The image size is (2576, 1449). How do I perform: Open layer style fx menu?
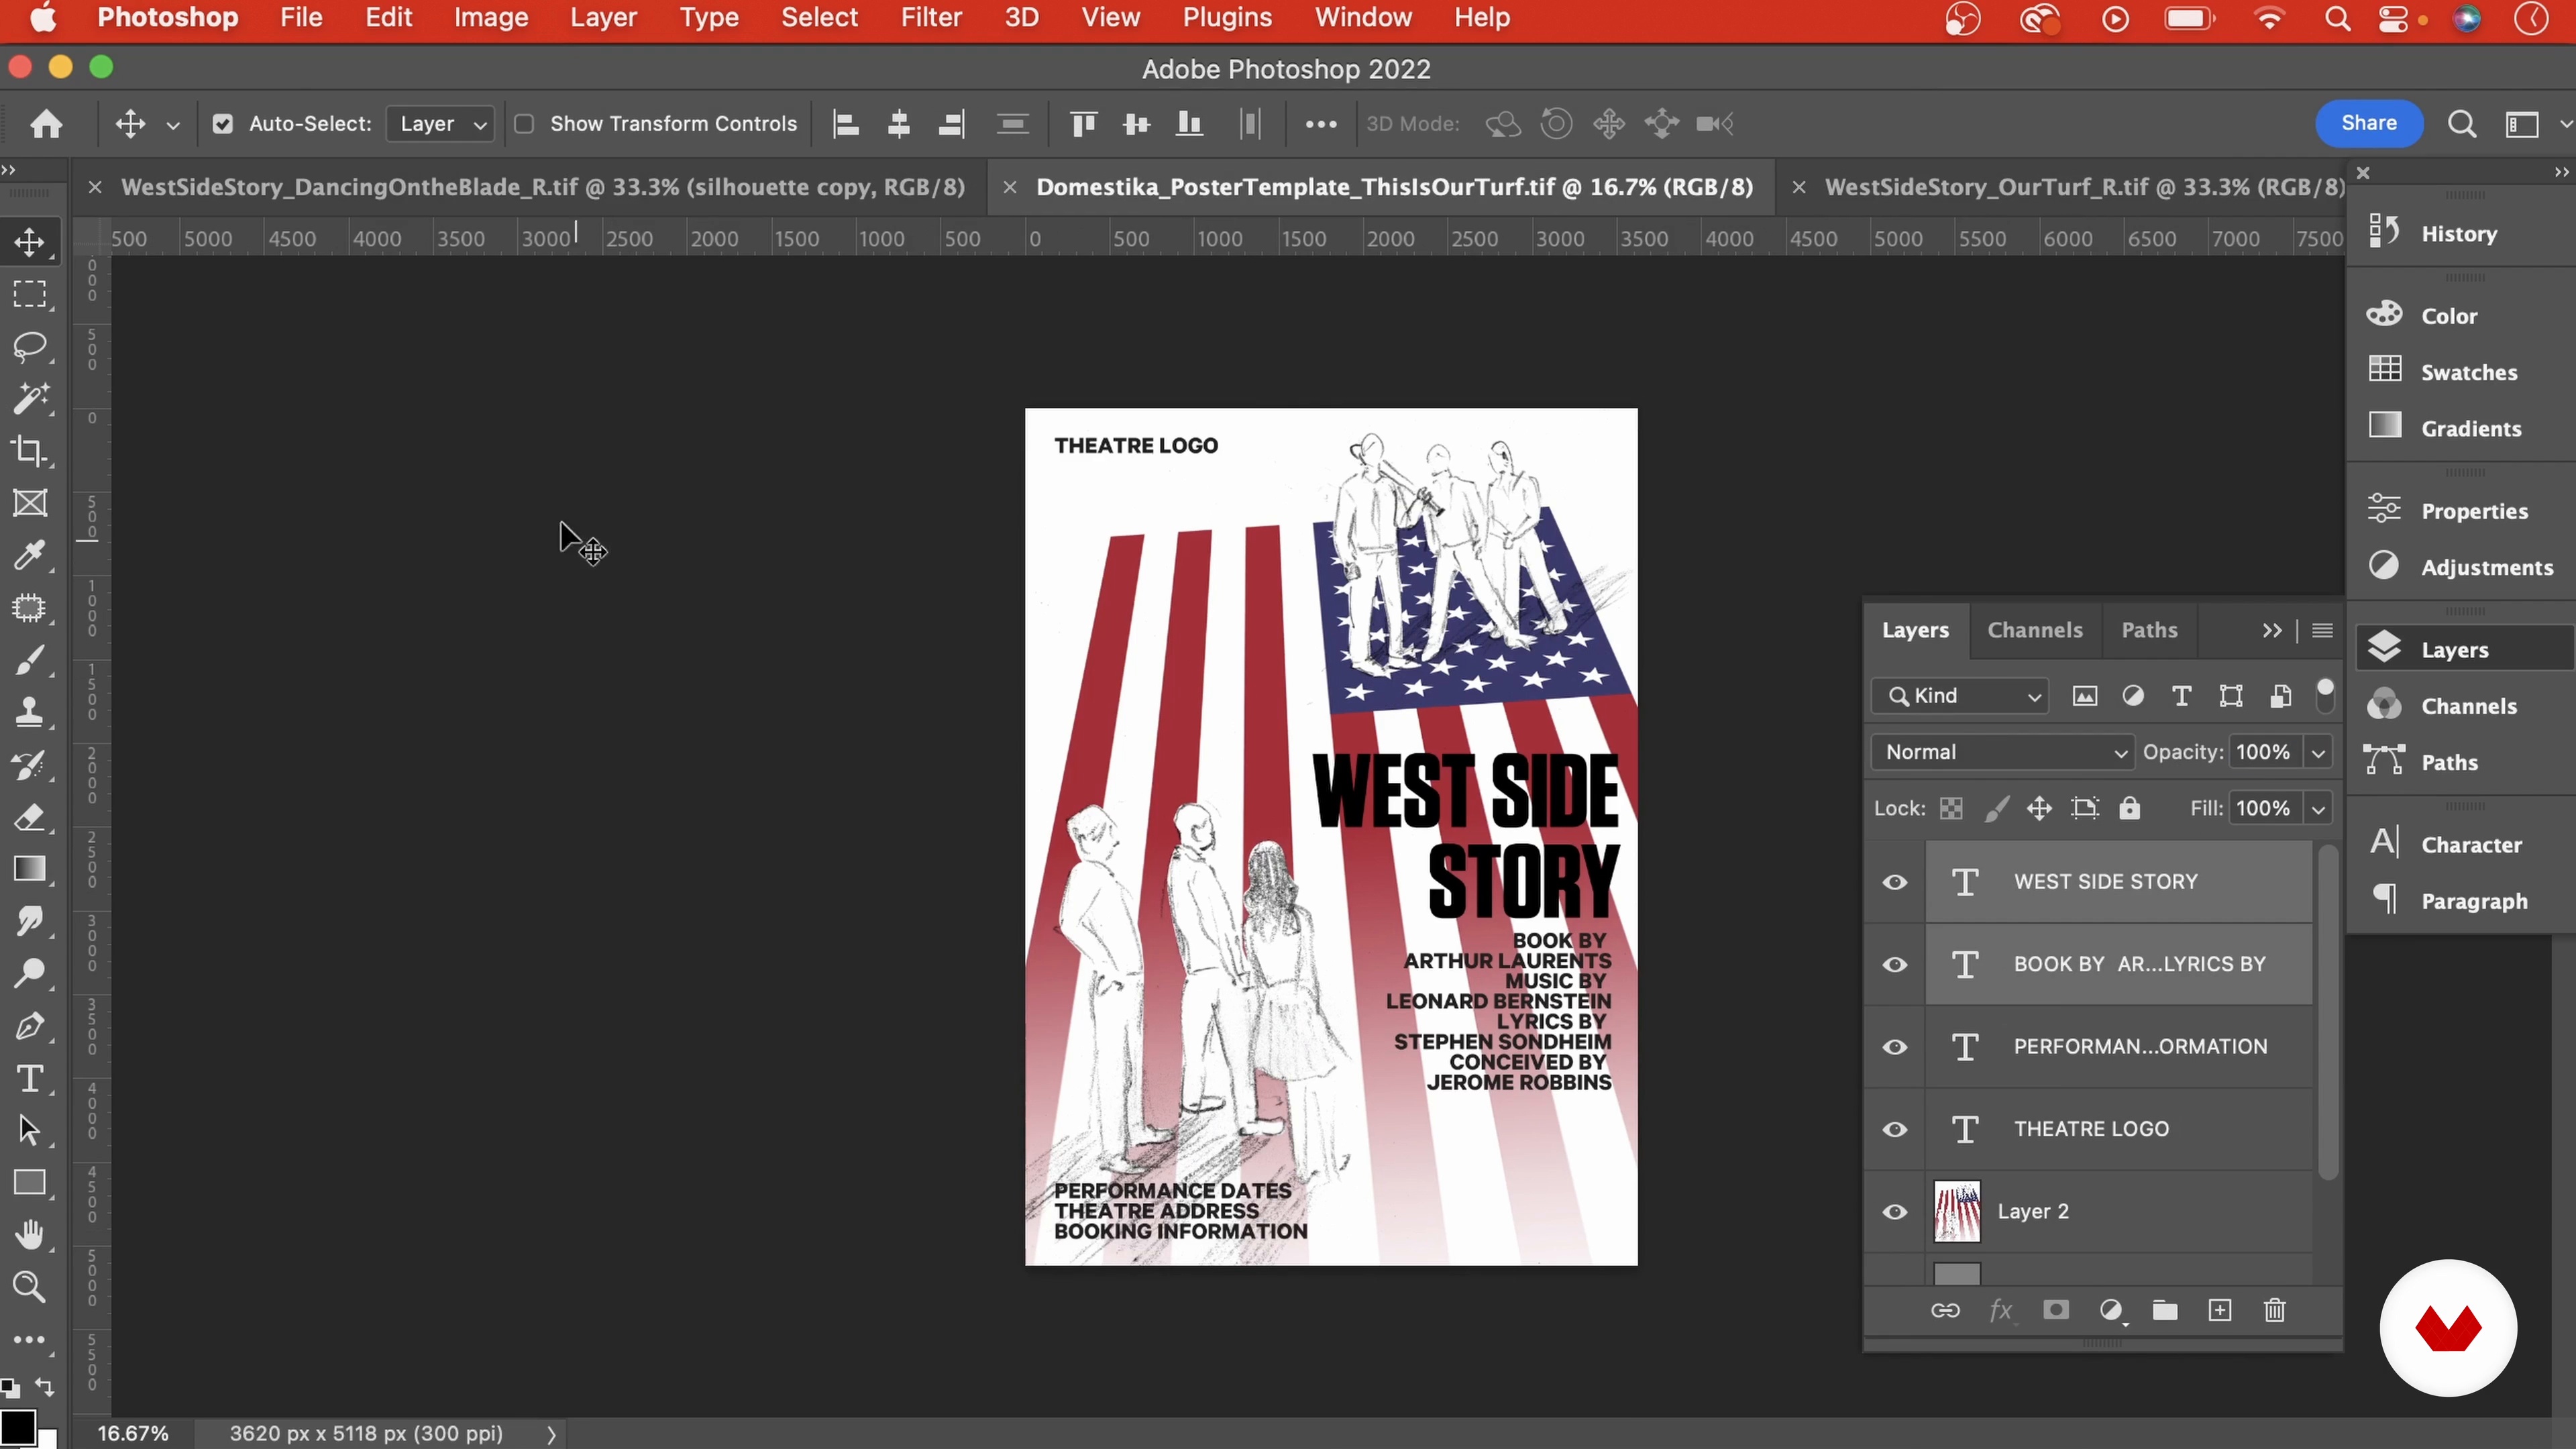(2001, 1310)
